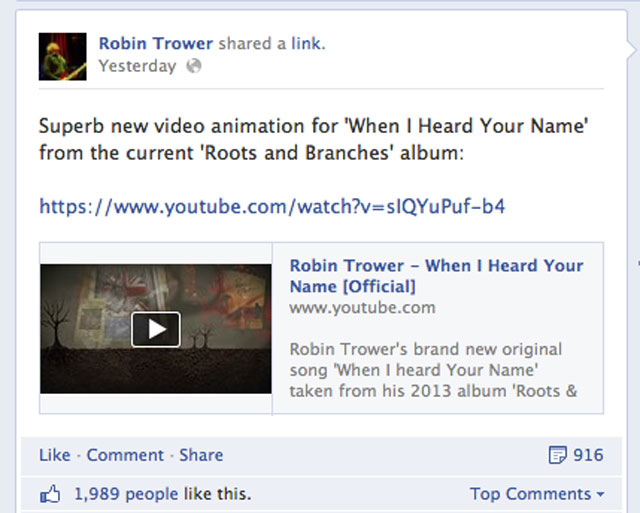Image resolution: width=640 pixels, height=513 pixels.
Task: Click the public globe privacy icon
Action: [194, 66]
